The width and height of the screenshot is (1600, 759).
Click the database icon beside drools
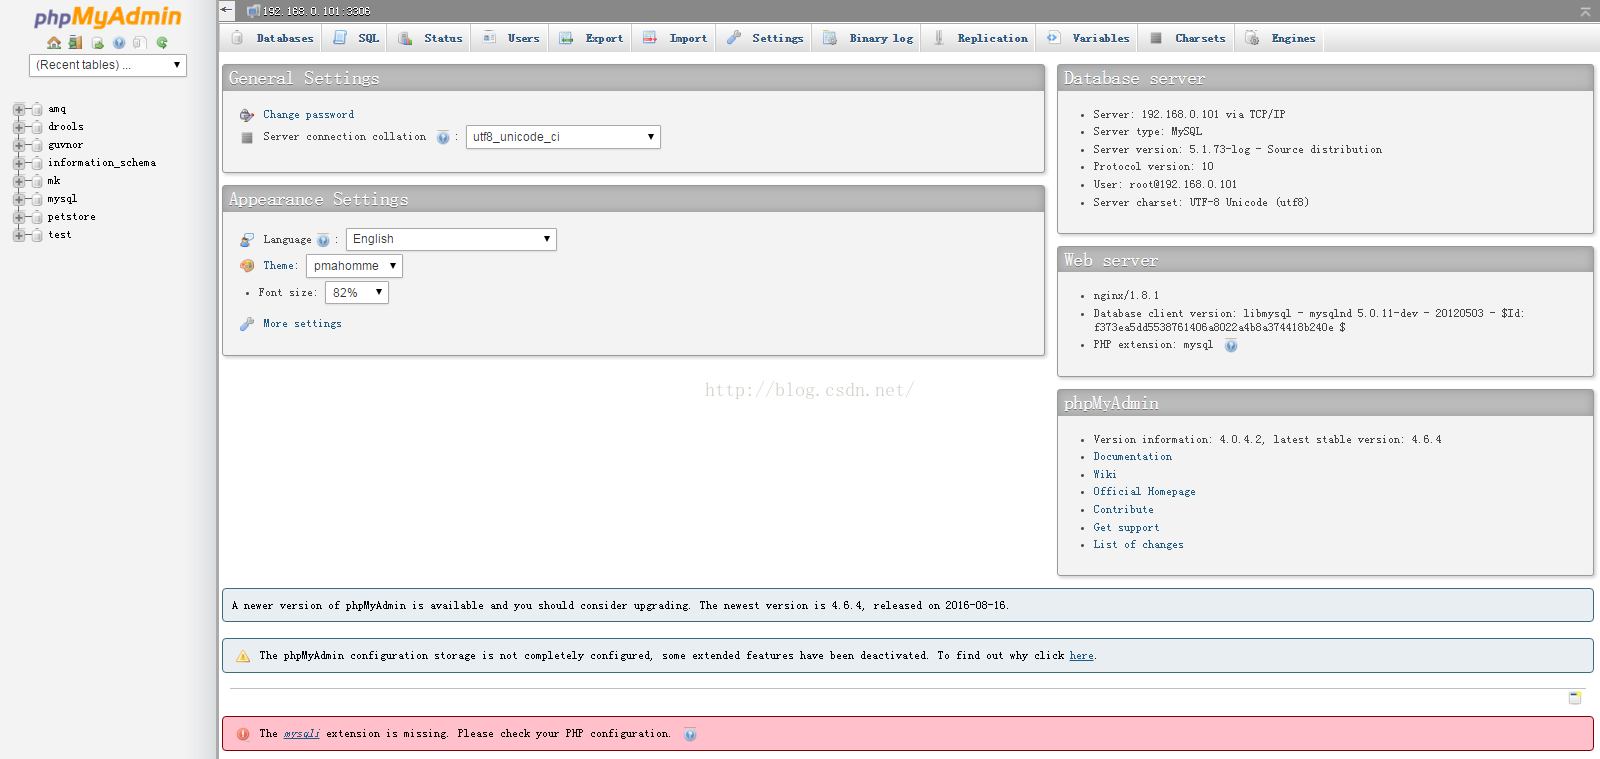coord(37,127)
